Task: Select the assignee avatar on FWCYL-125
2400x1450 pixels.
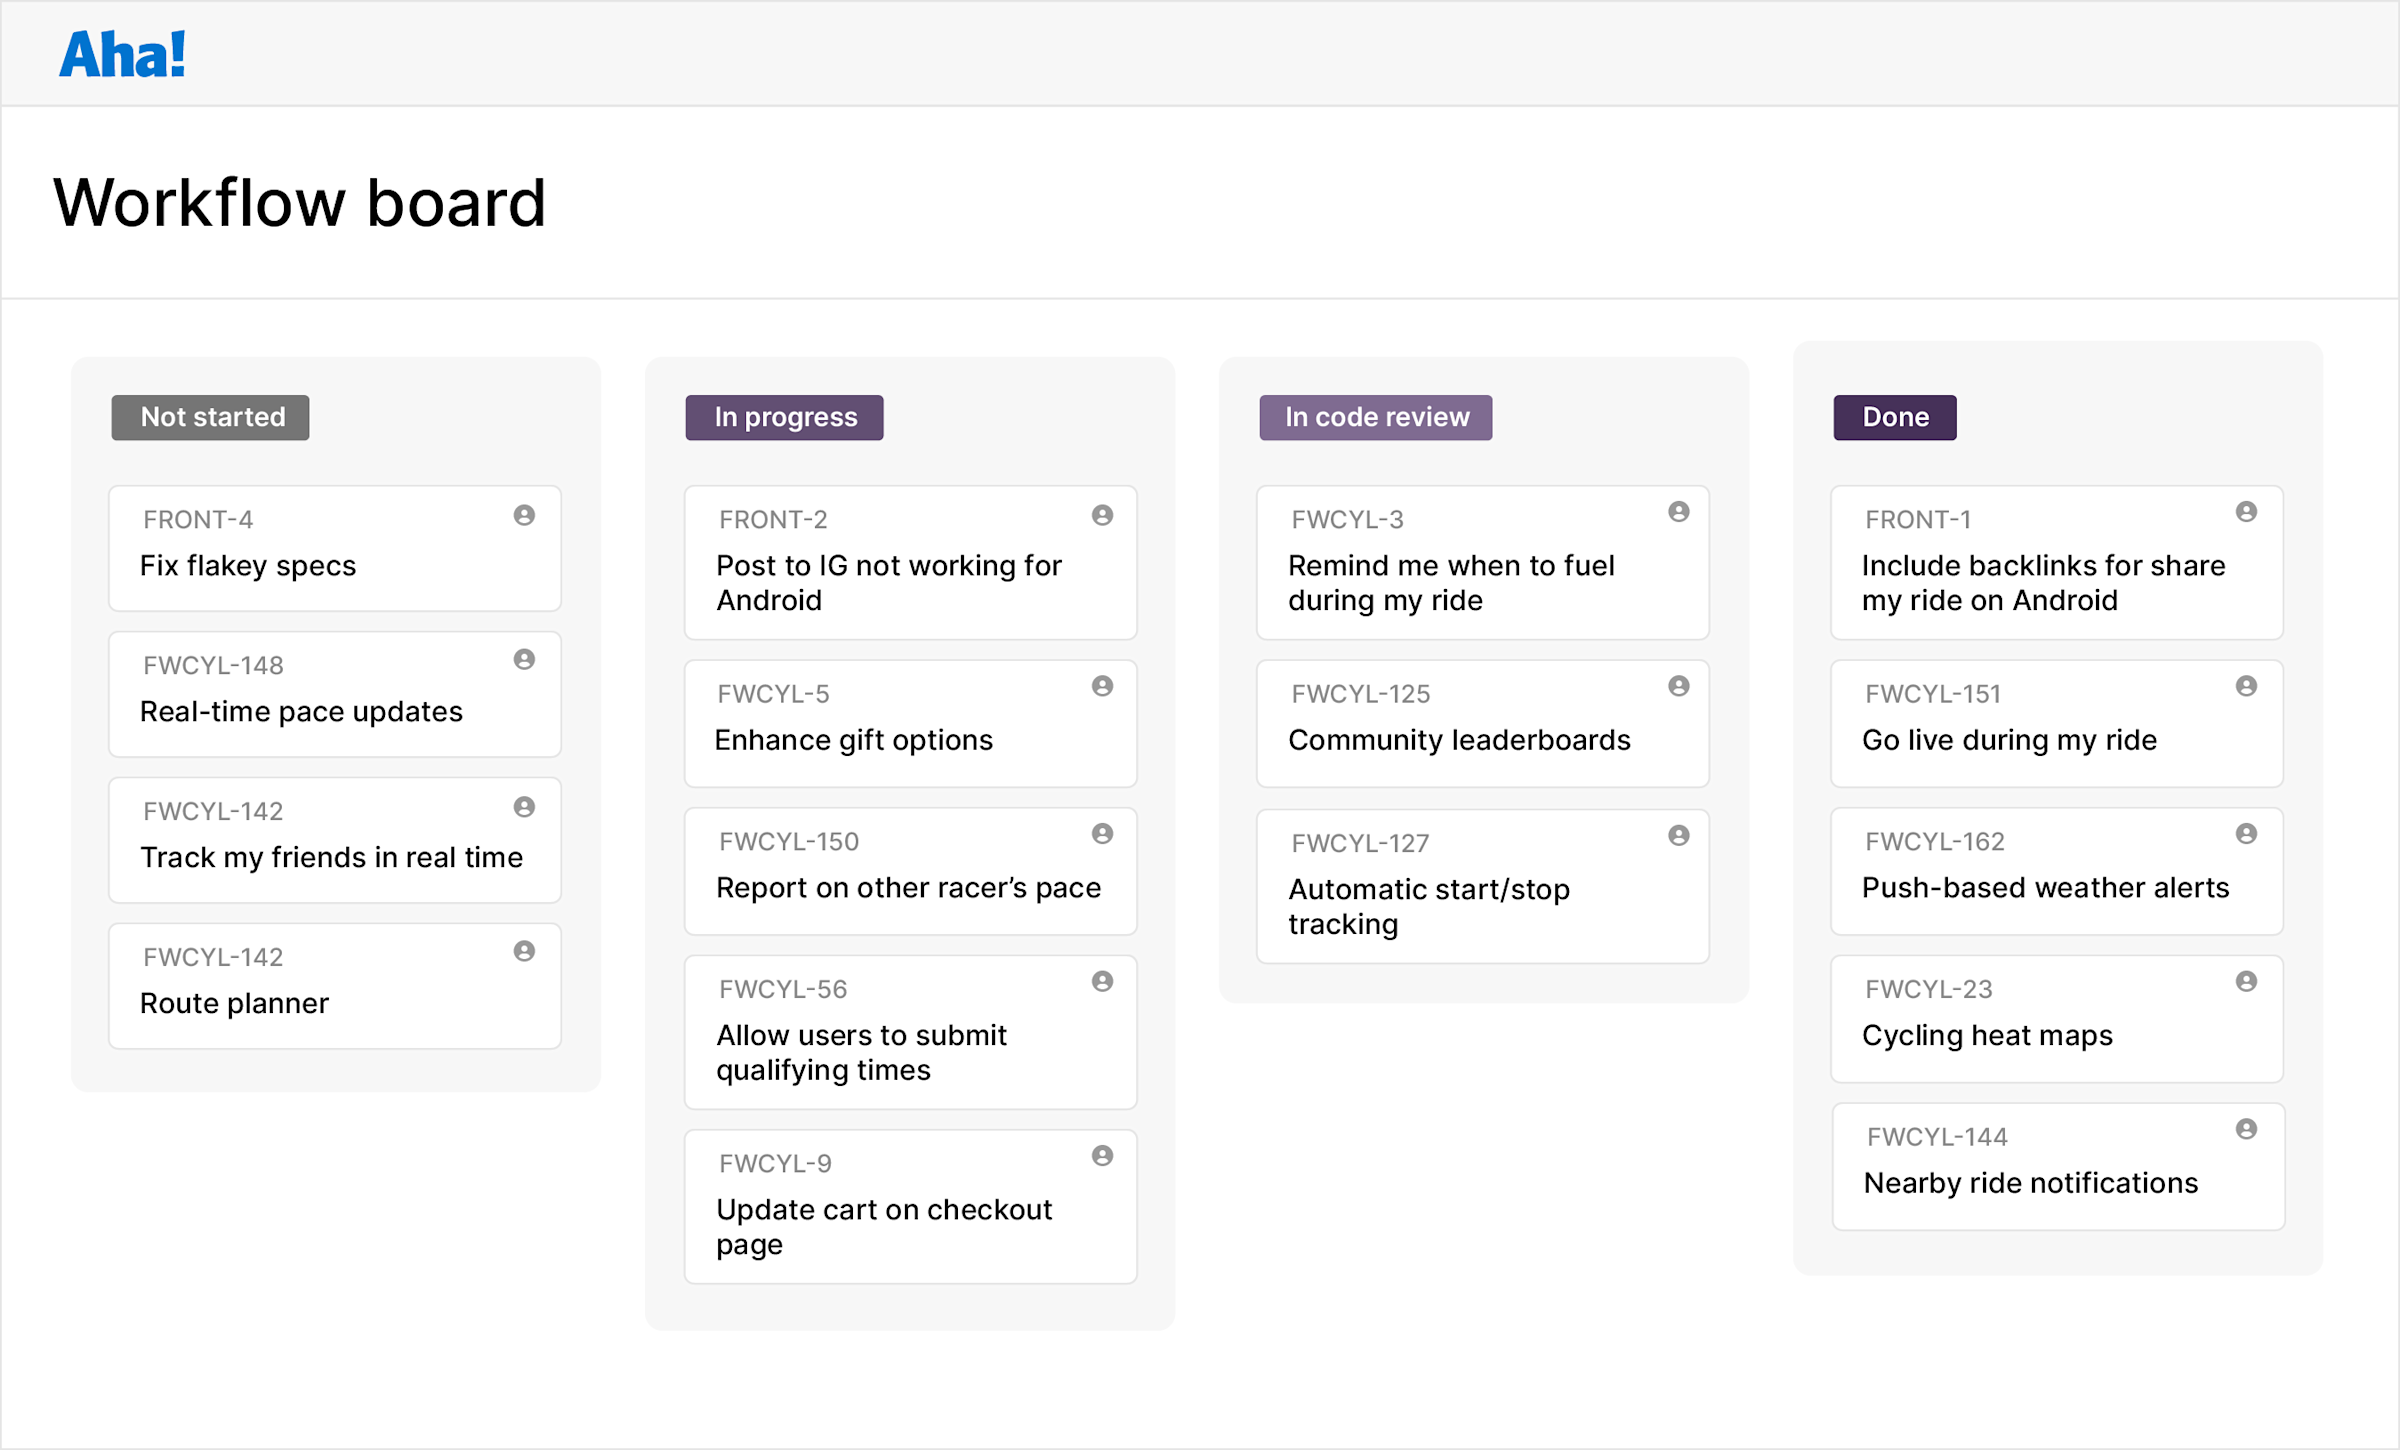Action: pyautogui.click(x=1677, y=689)
